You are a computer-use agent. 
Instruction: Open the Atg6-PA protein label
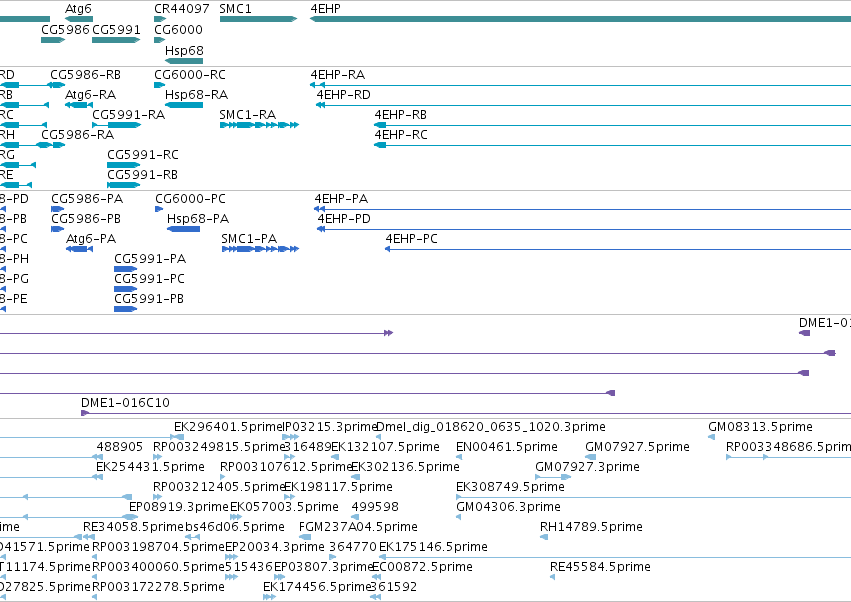pos(91,239)
